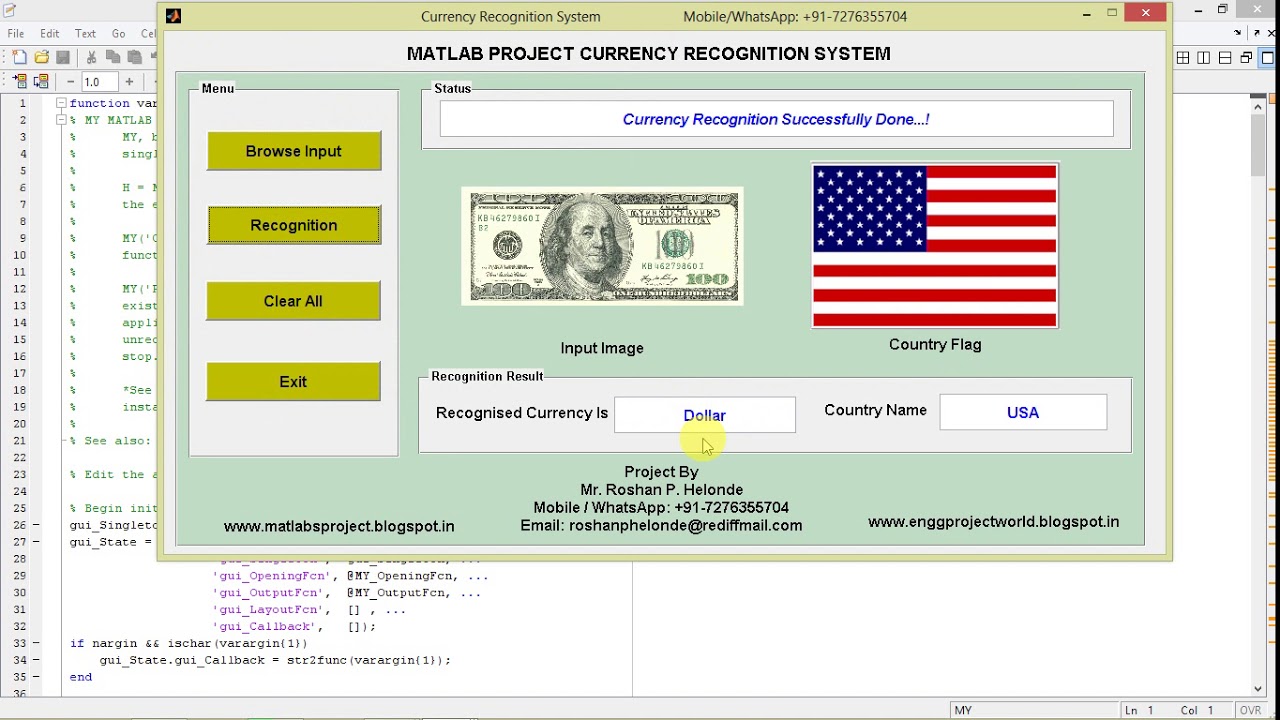Open the File menu in MATLAB editor
1280x720 pixels.
[16, 33]
